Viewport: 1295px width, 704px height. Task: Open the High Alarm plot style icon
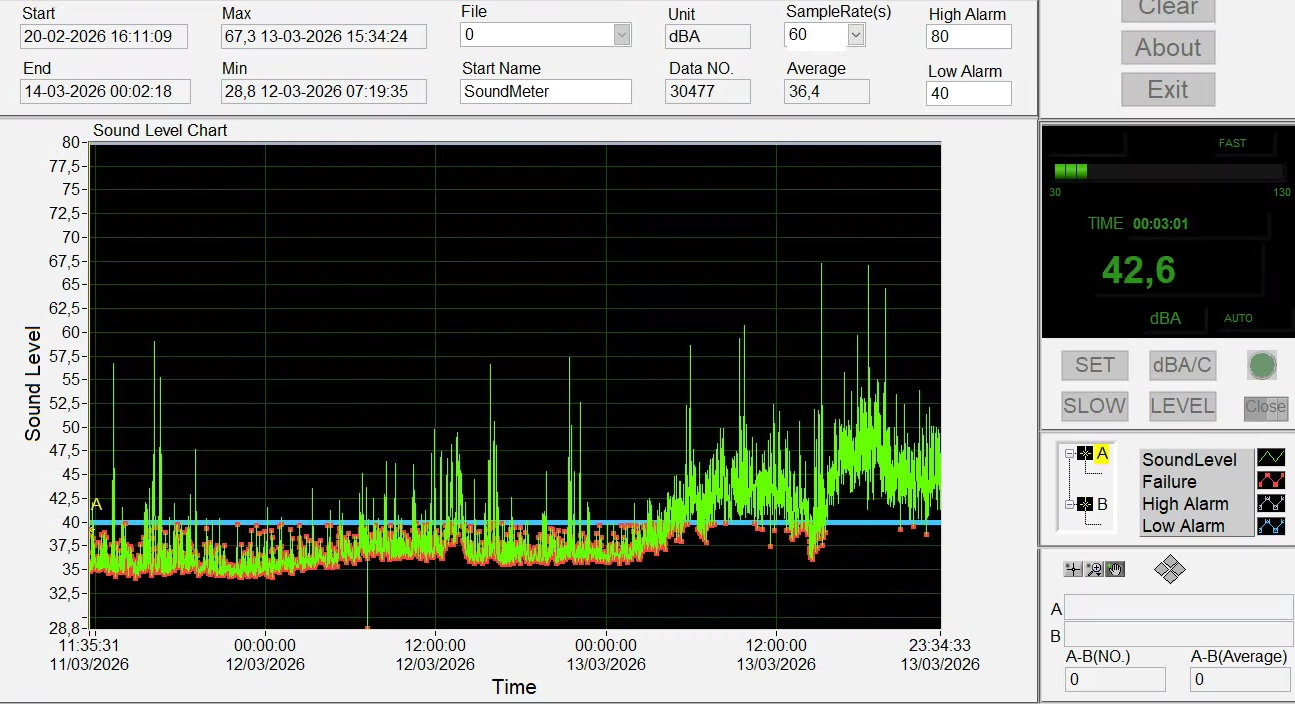(1271, 503)
